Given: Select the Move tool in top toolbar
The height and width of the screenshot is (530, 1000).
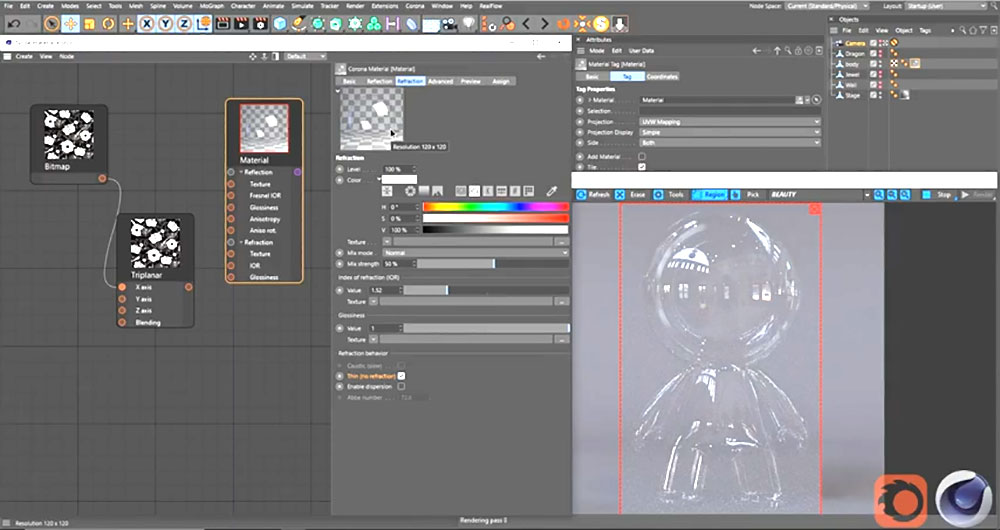Looking at the screenshot, I should click(x=70, y=23).
